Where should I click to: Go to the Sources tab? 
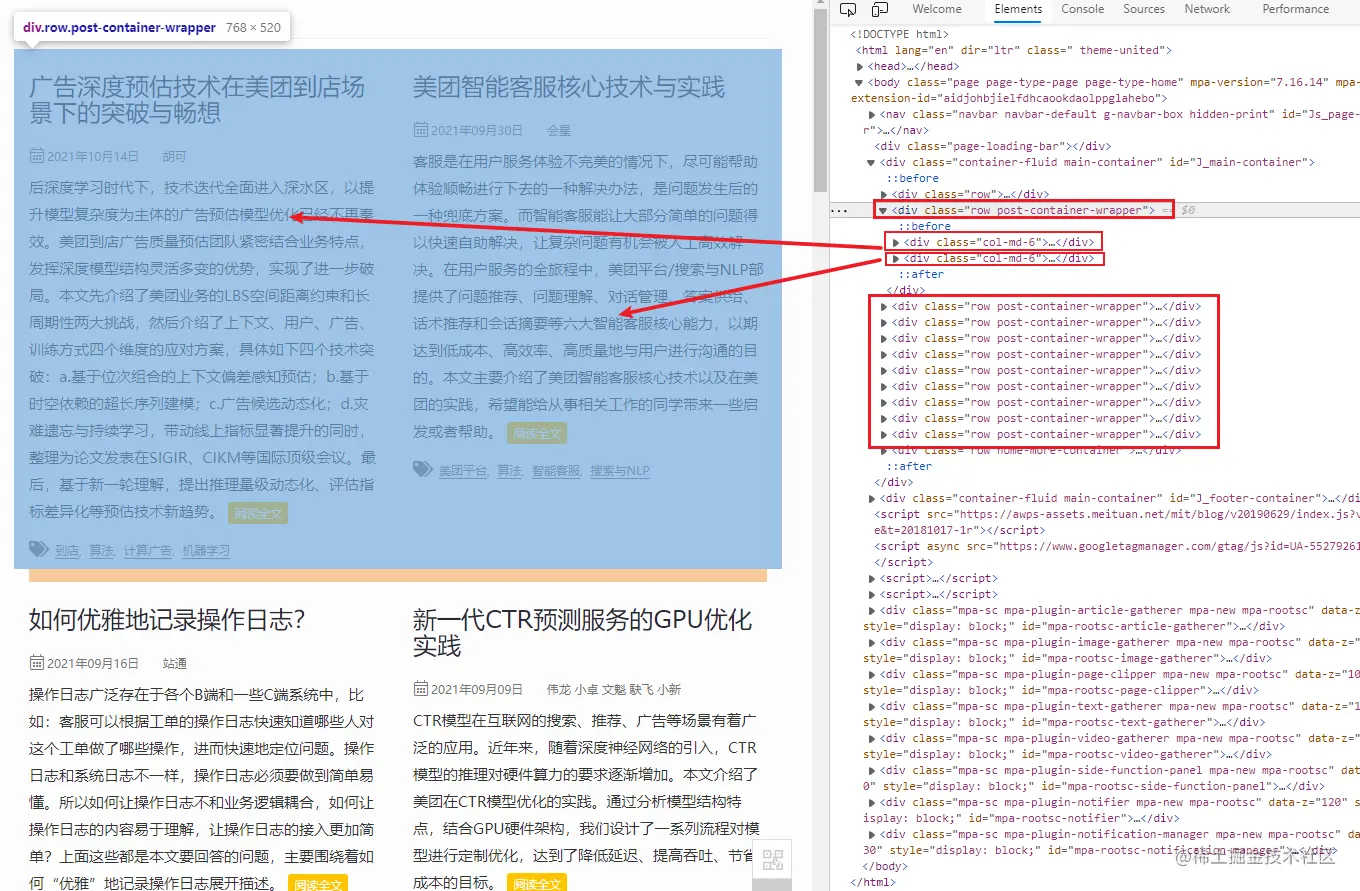click(1144, 9)
